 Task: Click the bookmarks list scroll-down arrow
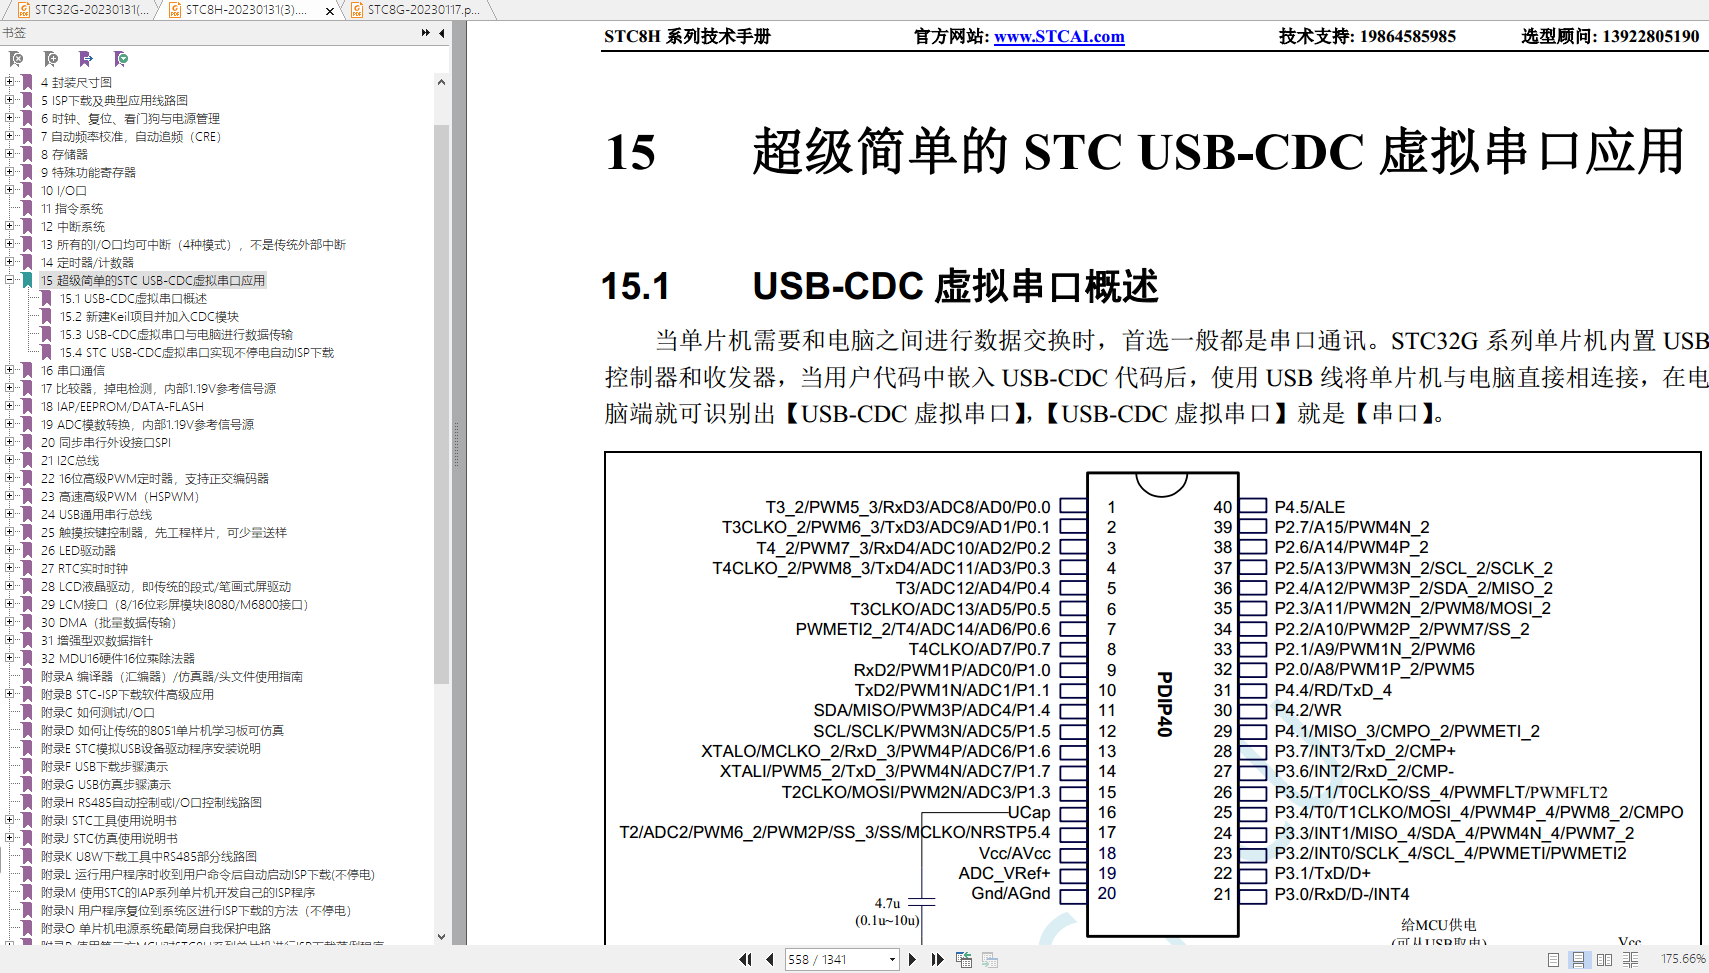441,937
